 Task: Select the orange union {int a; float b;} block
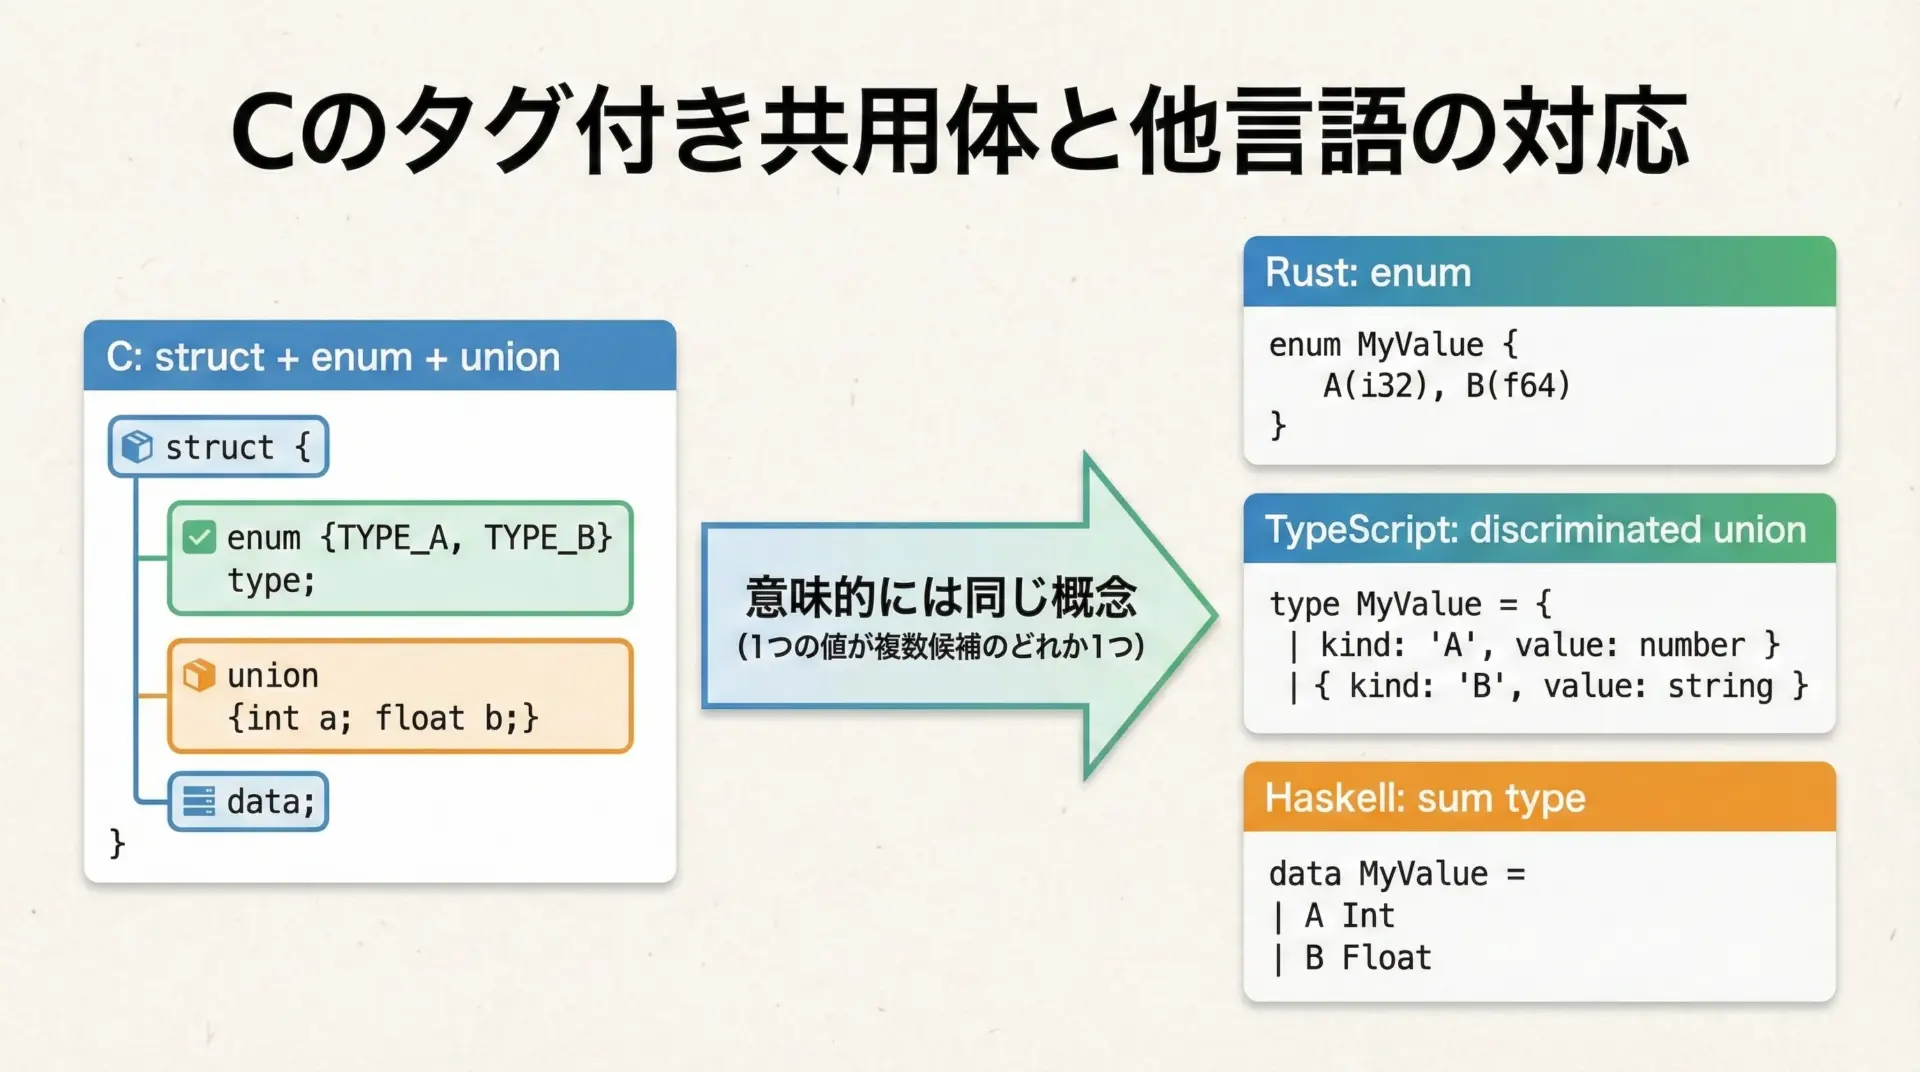400,697
